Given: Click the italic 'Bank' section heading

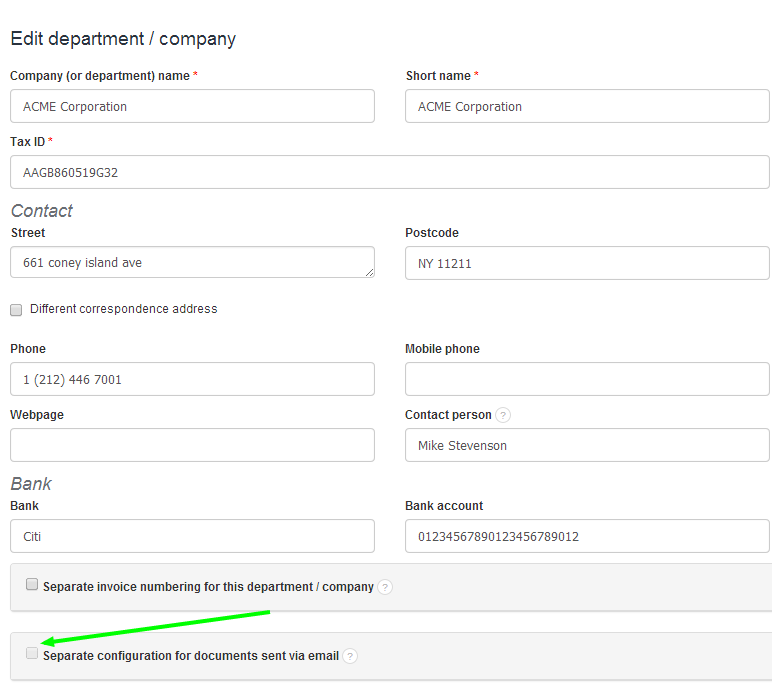Looking at the screenshot, I should click(31, 484).
